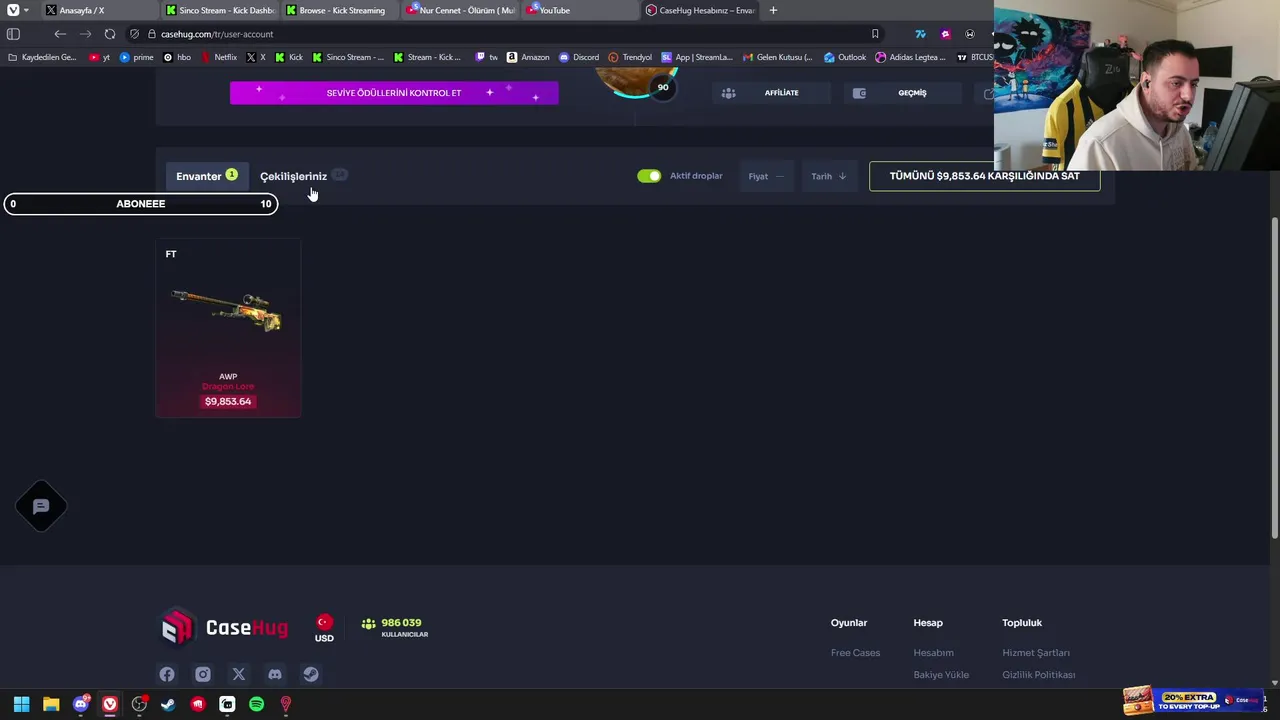
Task: Sort inventory by Tarih
Action: click(829, 176)
